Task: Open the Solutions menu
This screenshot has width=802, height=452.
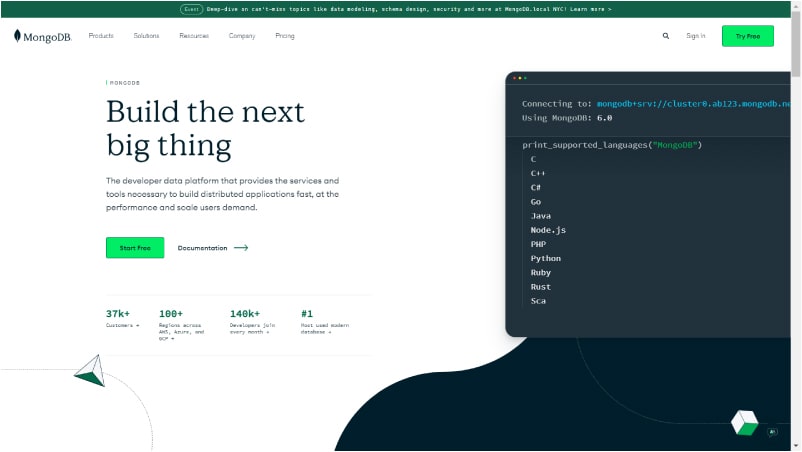Action: [146, 36]
